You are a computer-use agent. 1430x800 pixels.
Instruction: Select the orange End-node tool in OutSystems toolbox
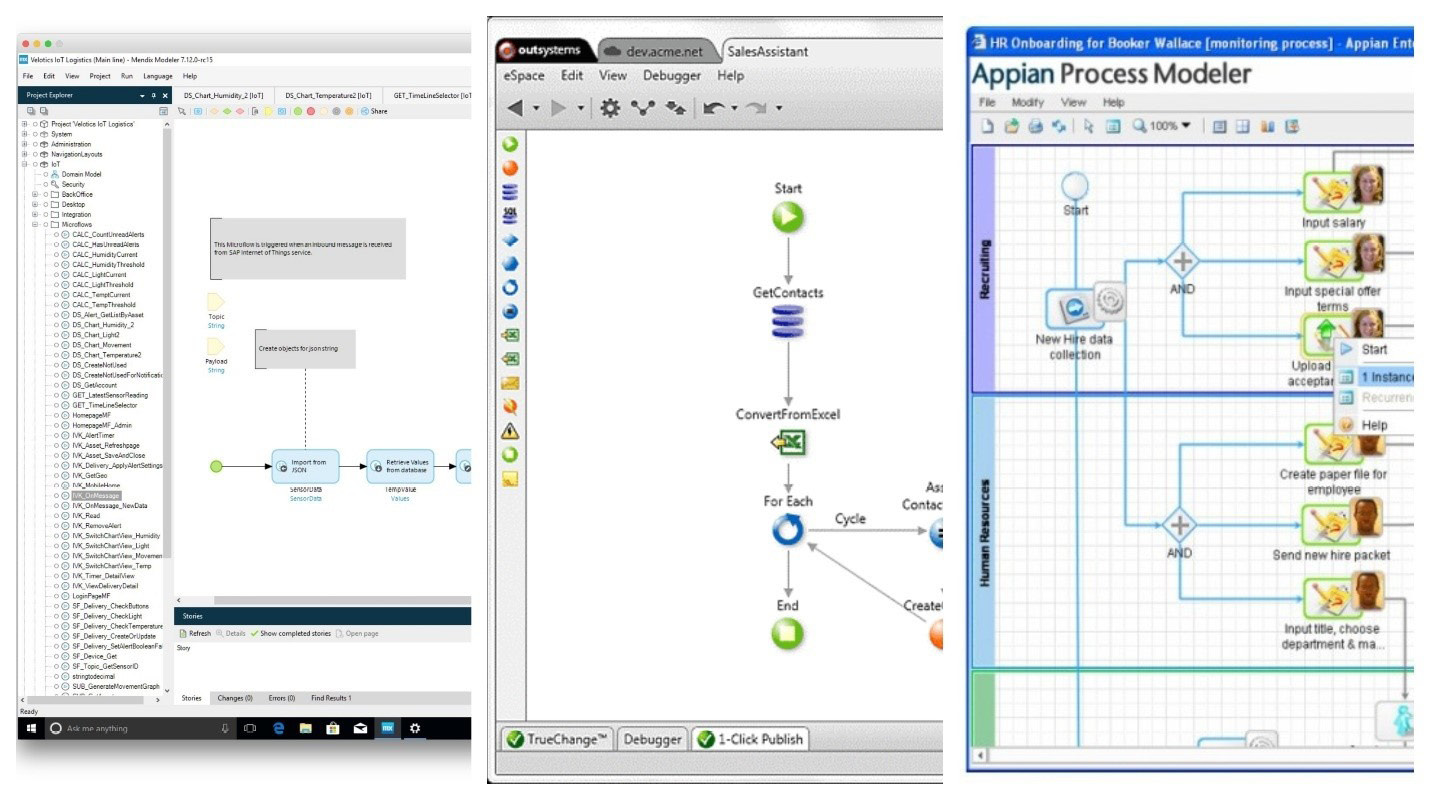[510, 168]
